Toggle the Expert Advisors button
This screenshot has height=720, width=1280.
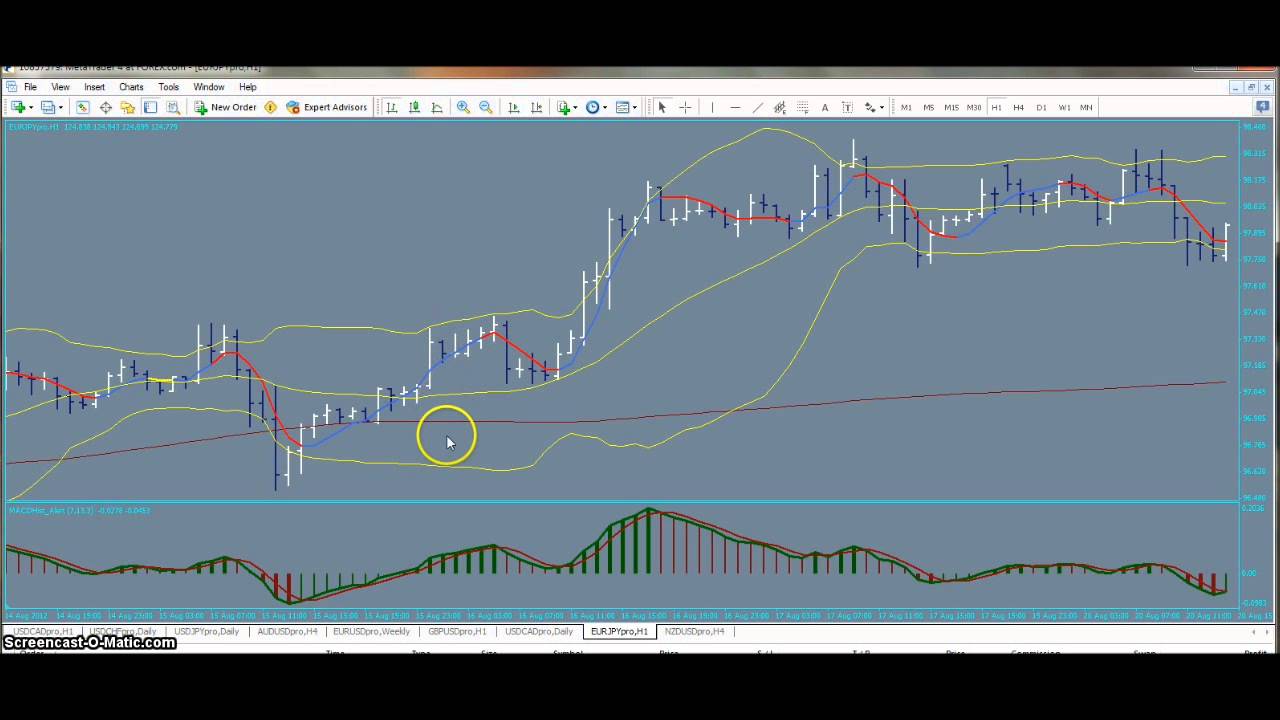click(327, 107)
